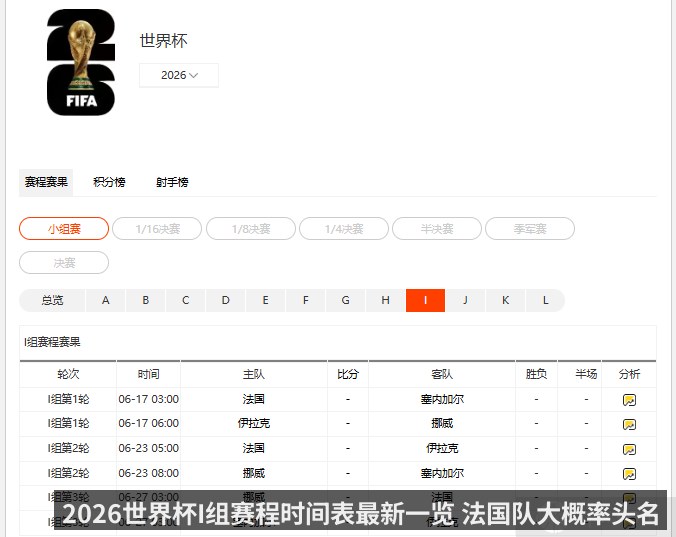This screenshot has height=537, width=676.
Task: Click the 比分 column header
Action: click(348, 374)
